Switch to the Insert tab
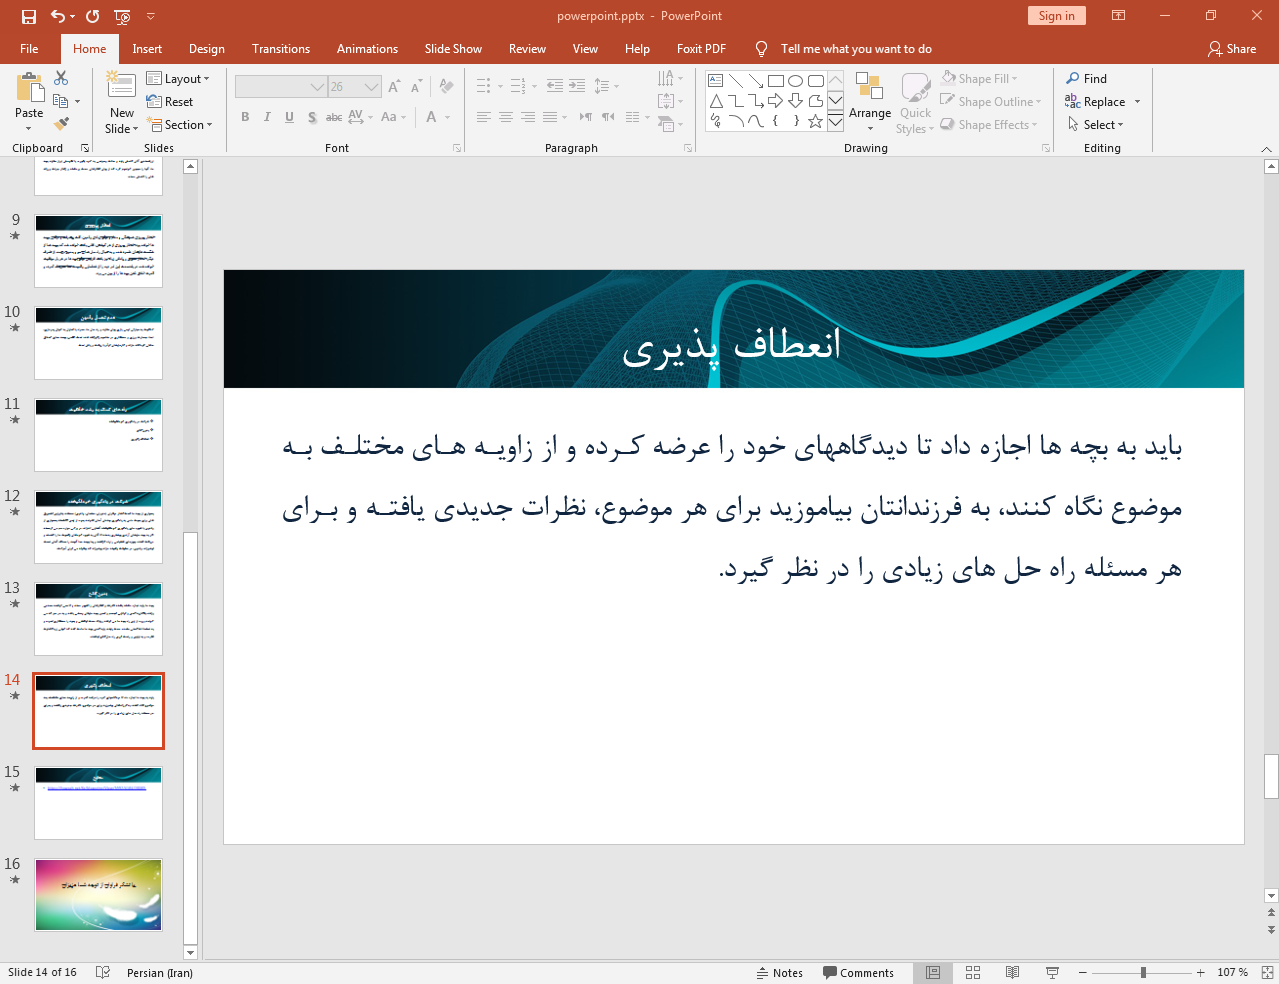 147,49
